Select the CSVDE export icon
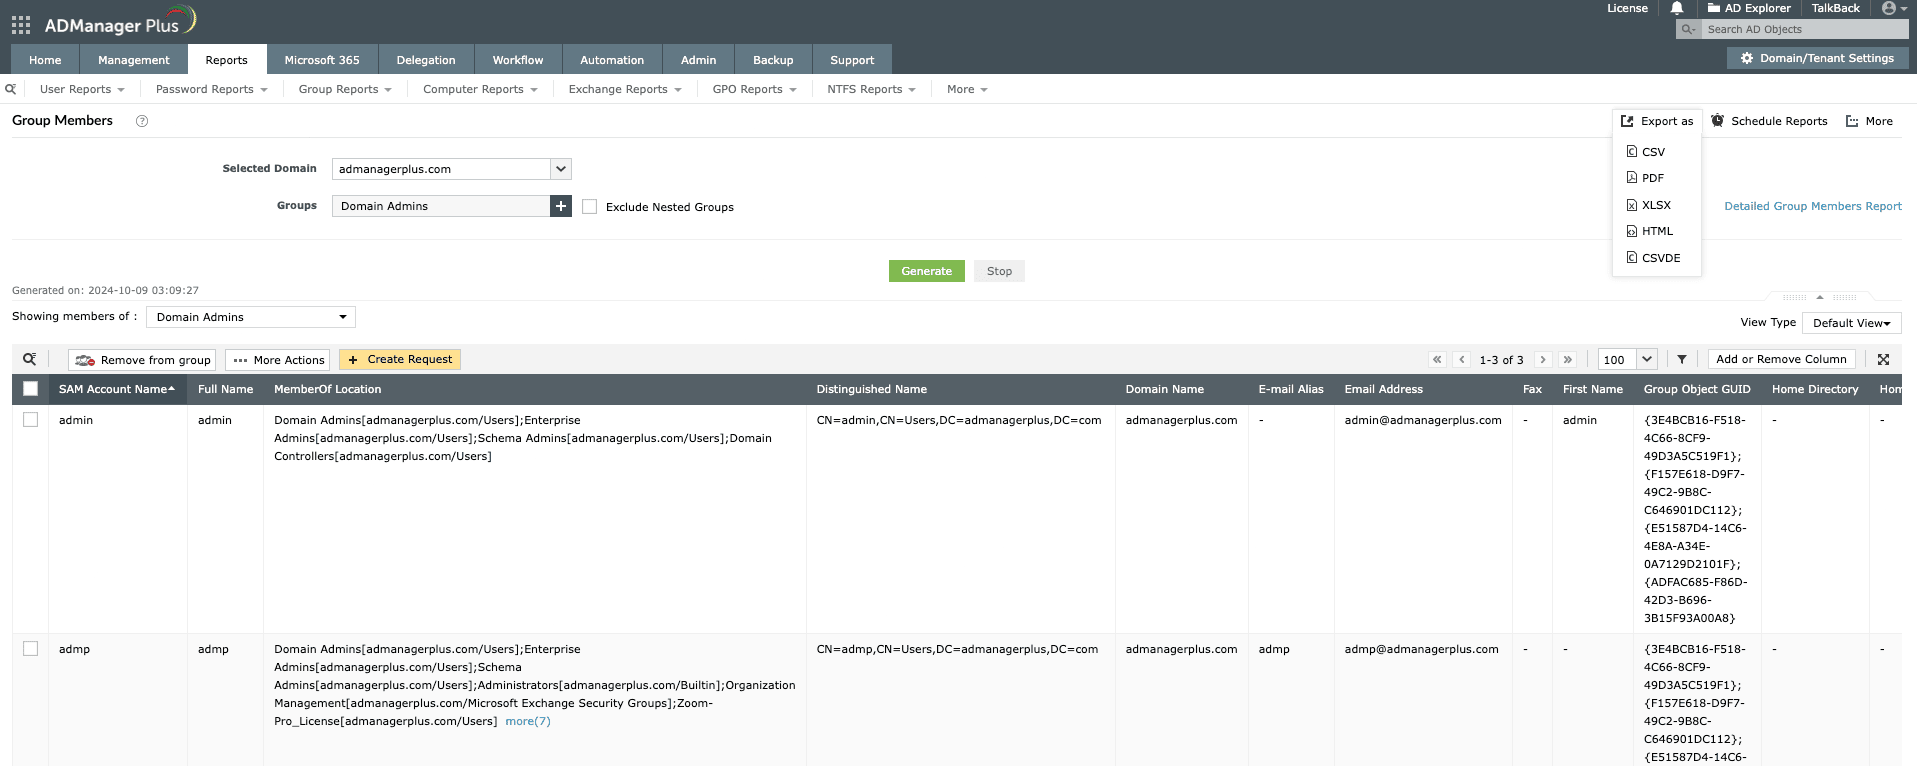This screenshot has width=1917, height=766. (x=1632, y=258)
